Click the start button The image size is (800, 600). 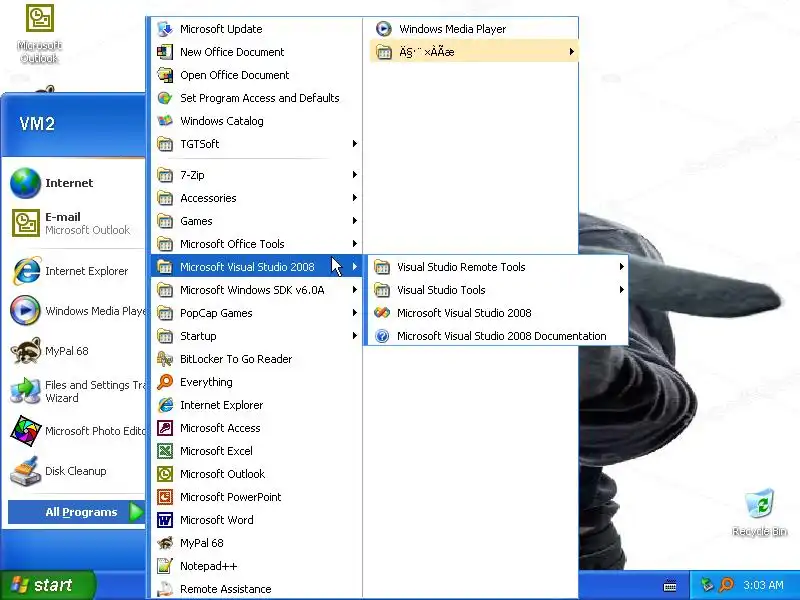[47, 585]
